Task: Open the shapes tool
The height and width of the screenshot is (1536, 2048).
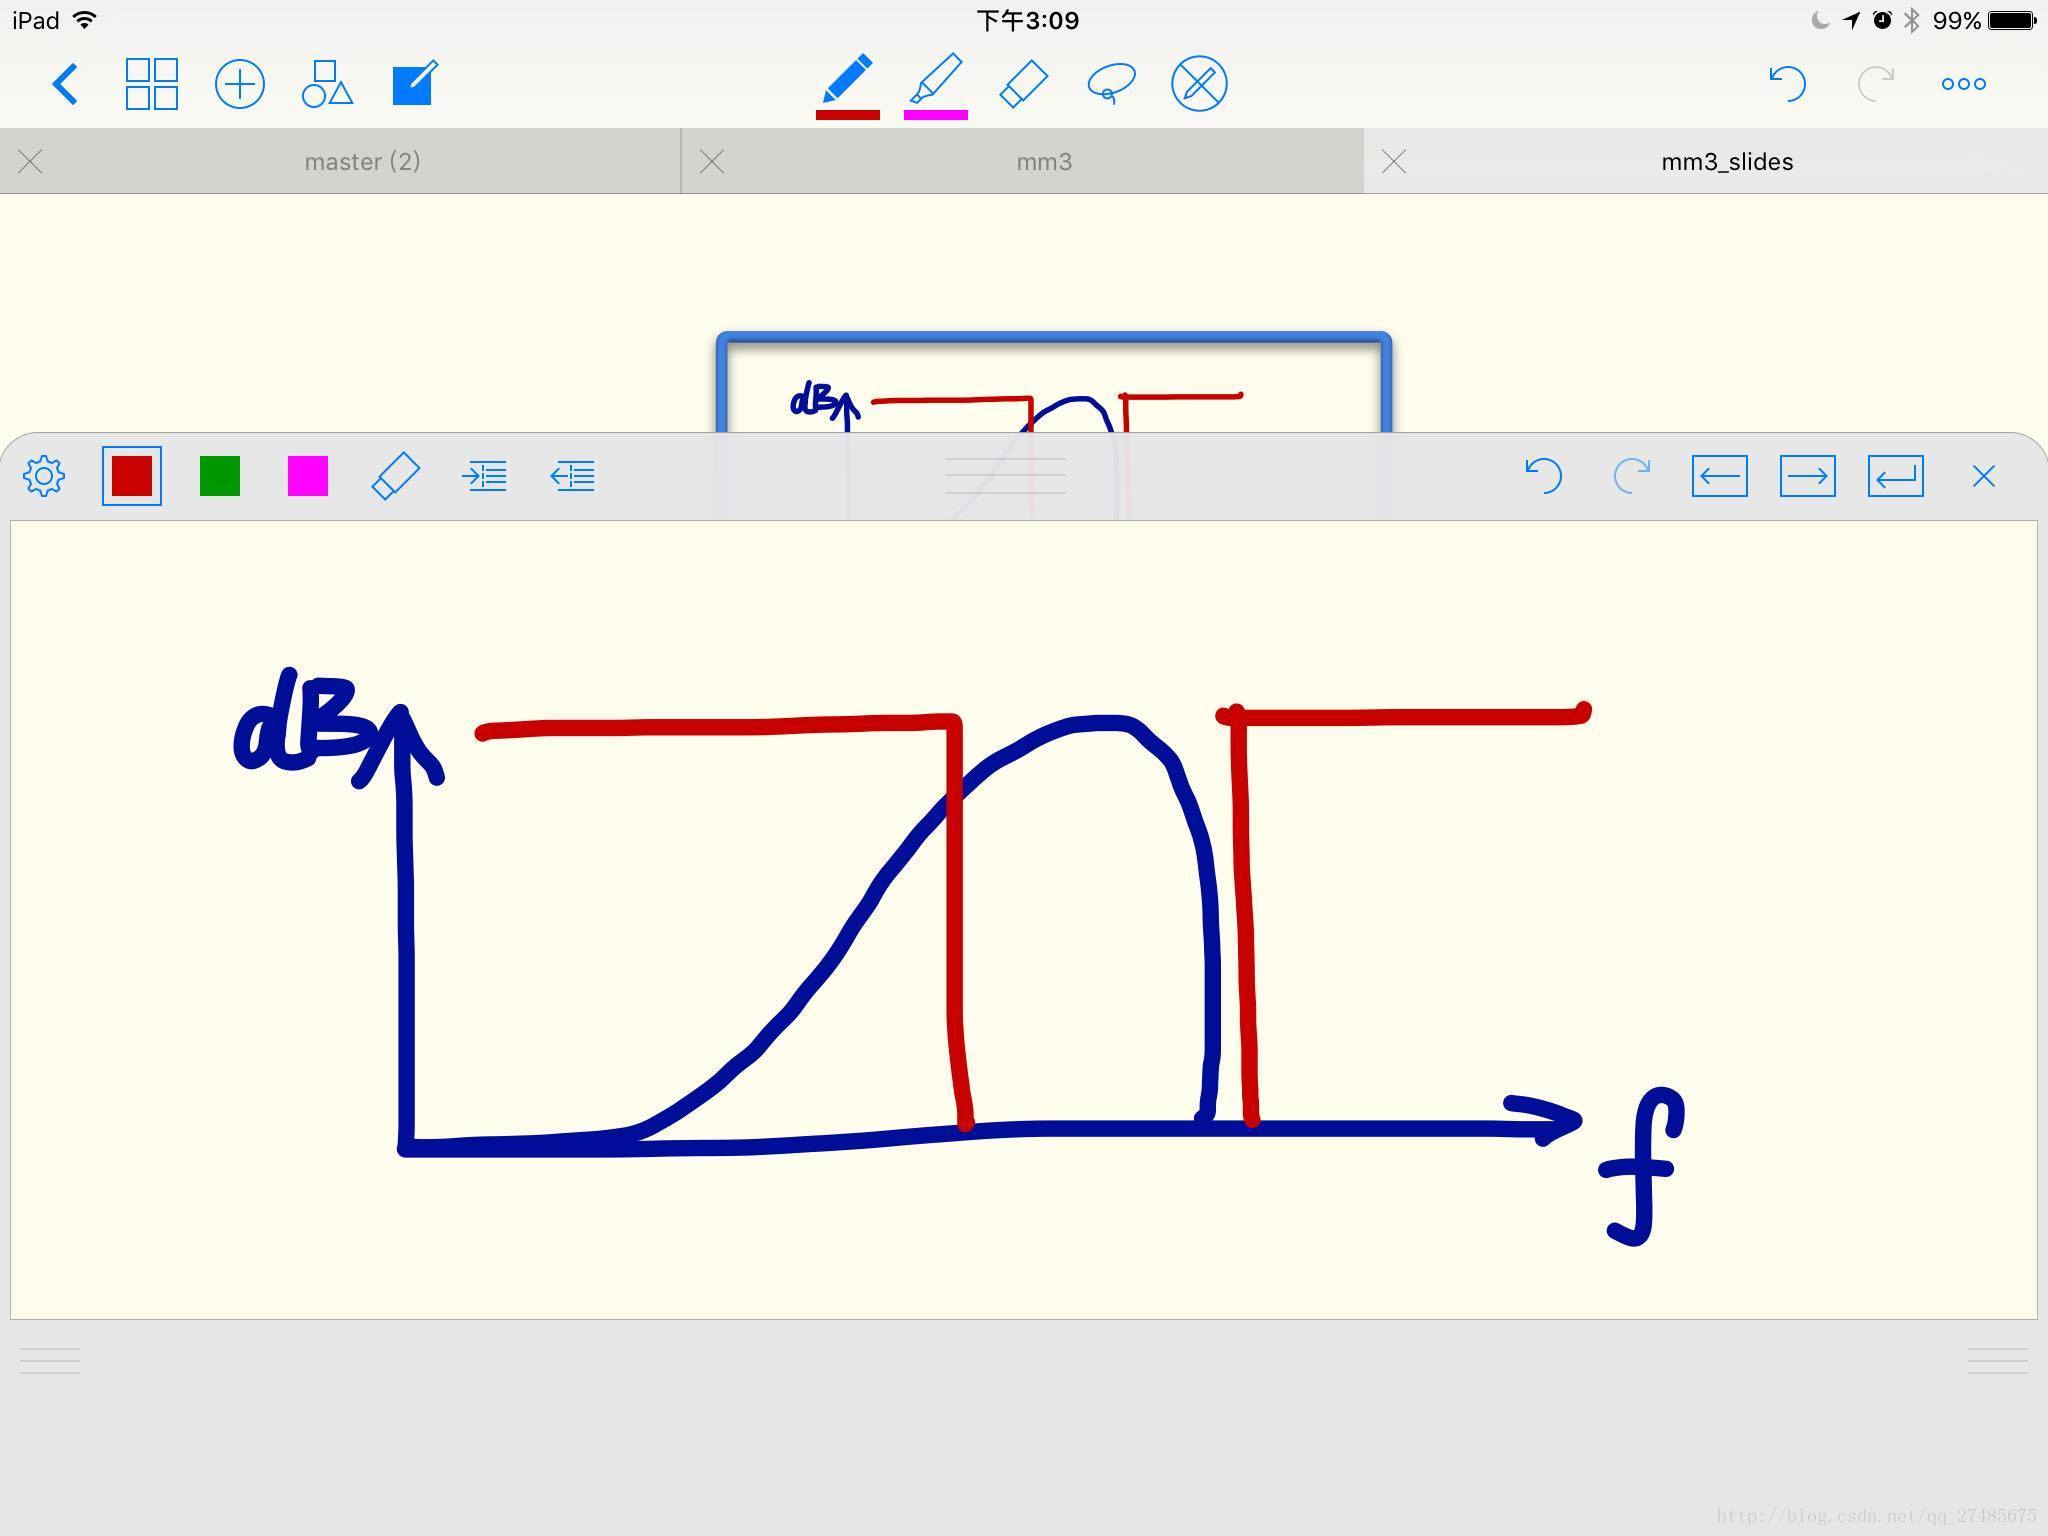Action: (327, 84)
